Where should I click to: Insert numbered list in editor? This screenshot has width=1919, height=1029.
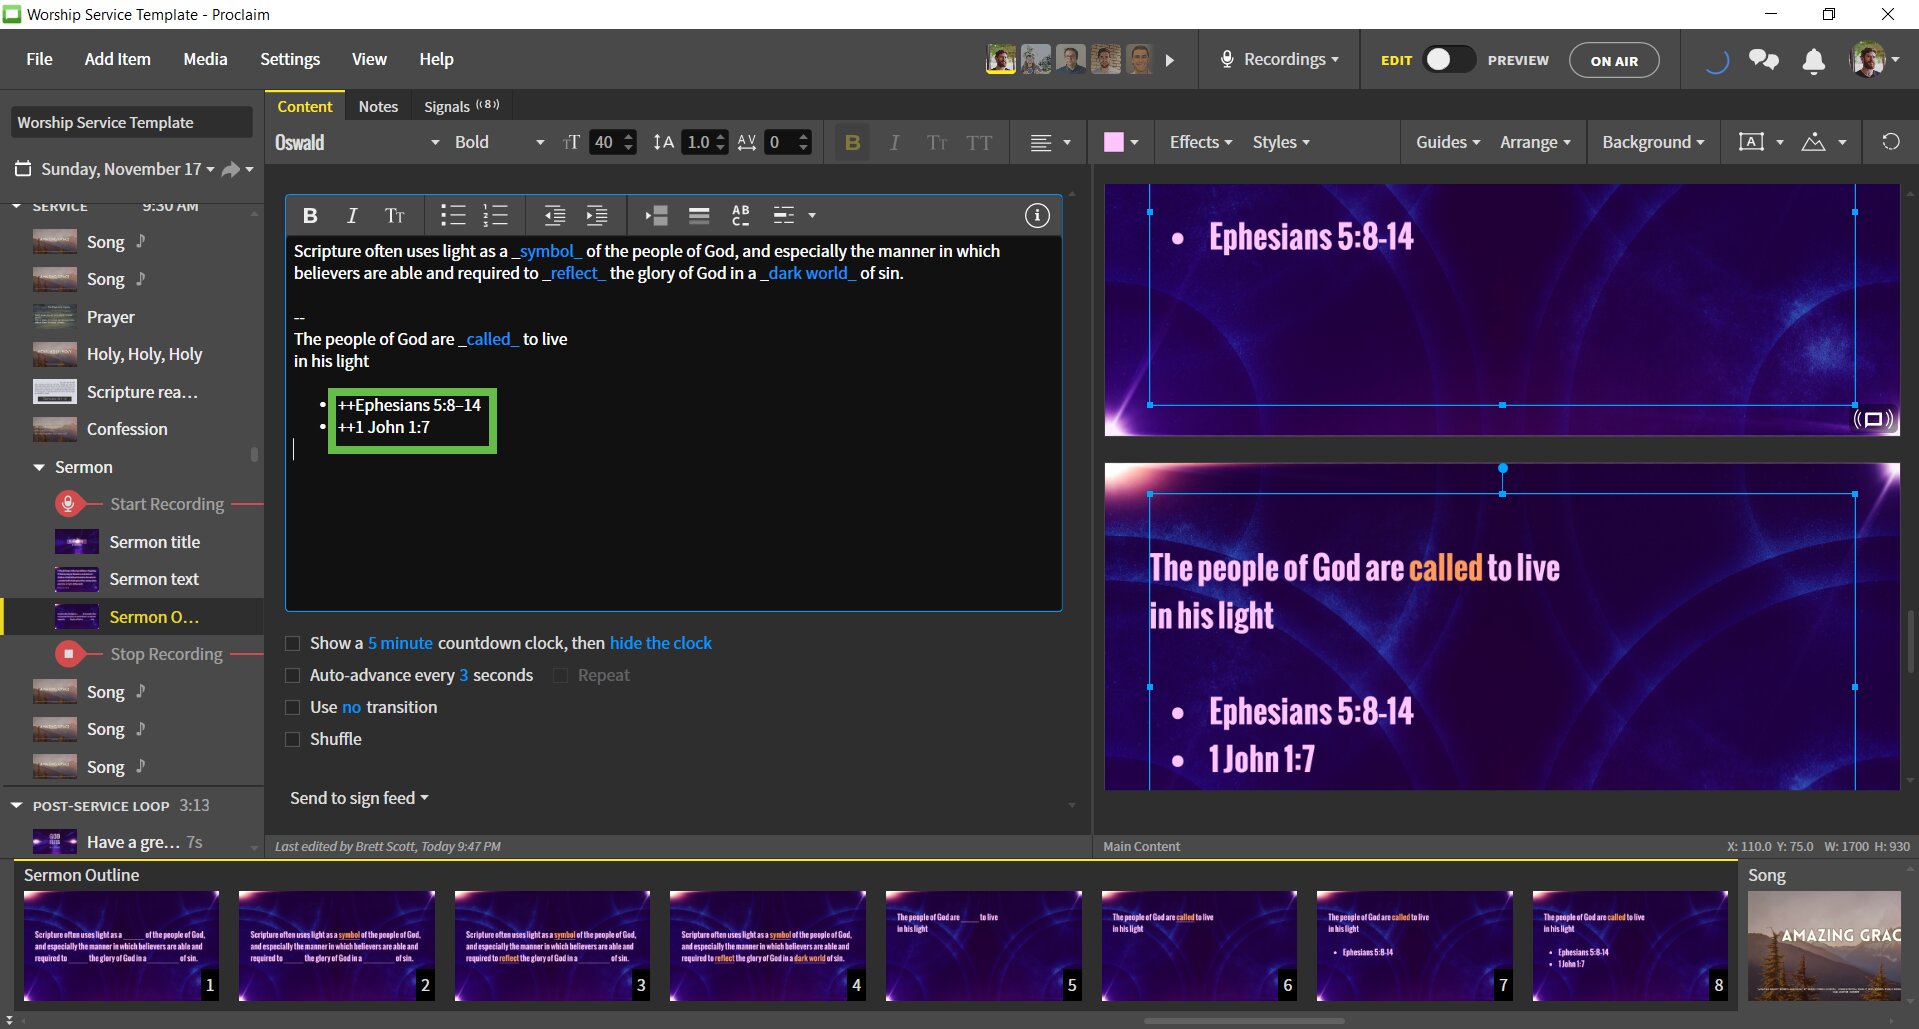click(x=496, y=215)
